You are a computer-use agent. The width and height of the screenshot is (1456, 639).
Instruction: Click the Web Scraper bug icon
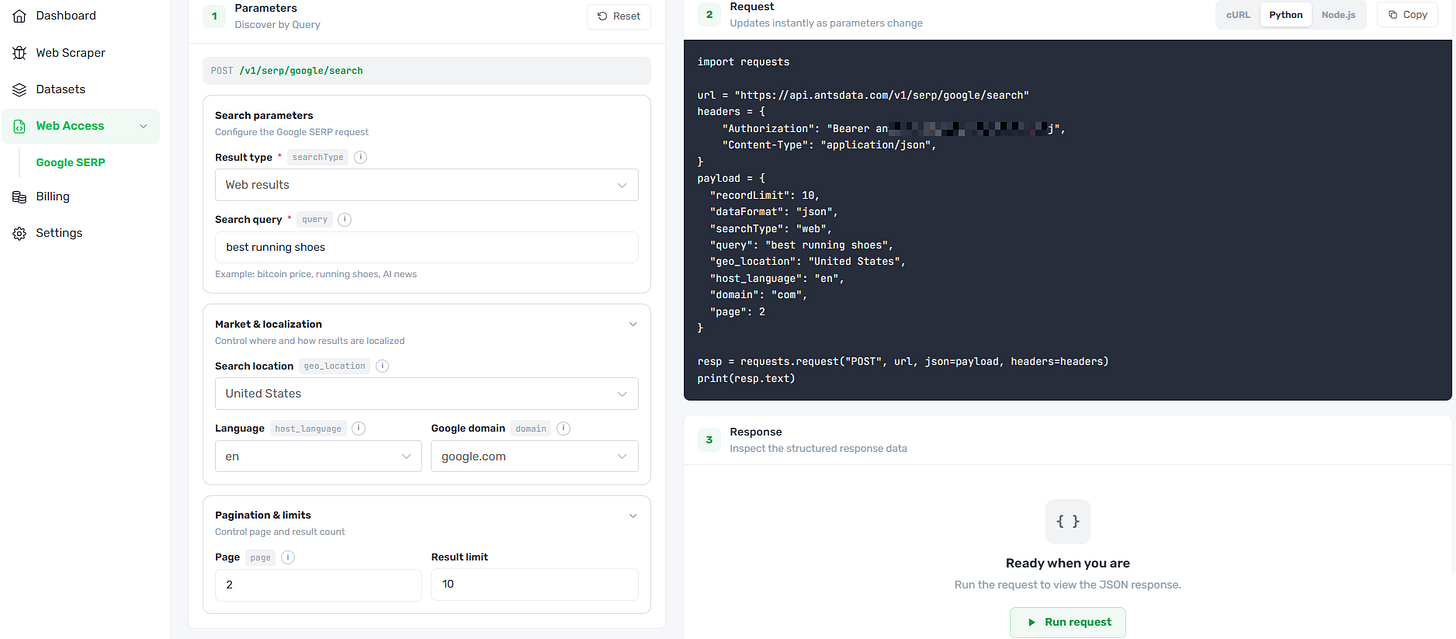[19, 53]
